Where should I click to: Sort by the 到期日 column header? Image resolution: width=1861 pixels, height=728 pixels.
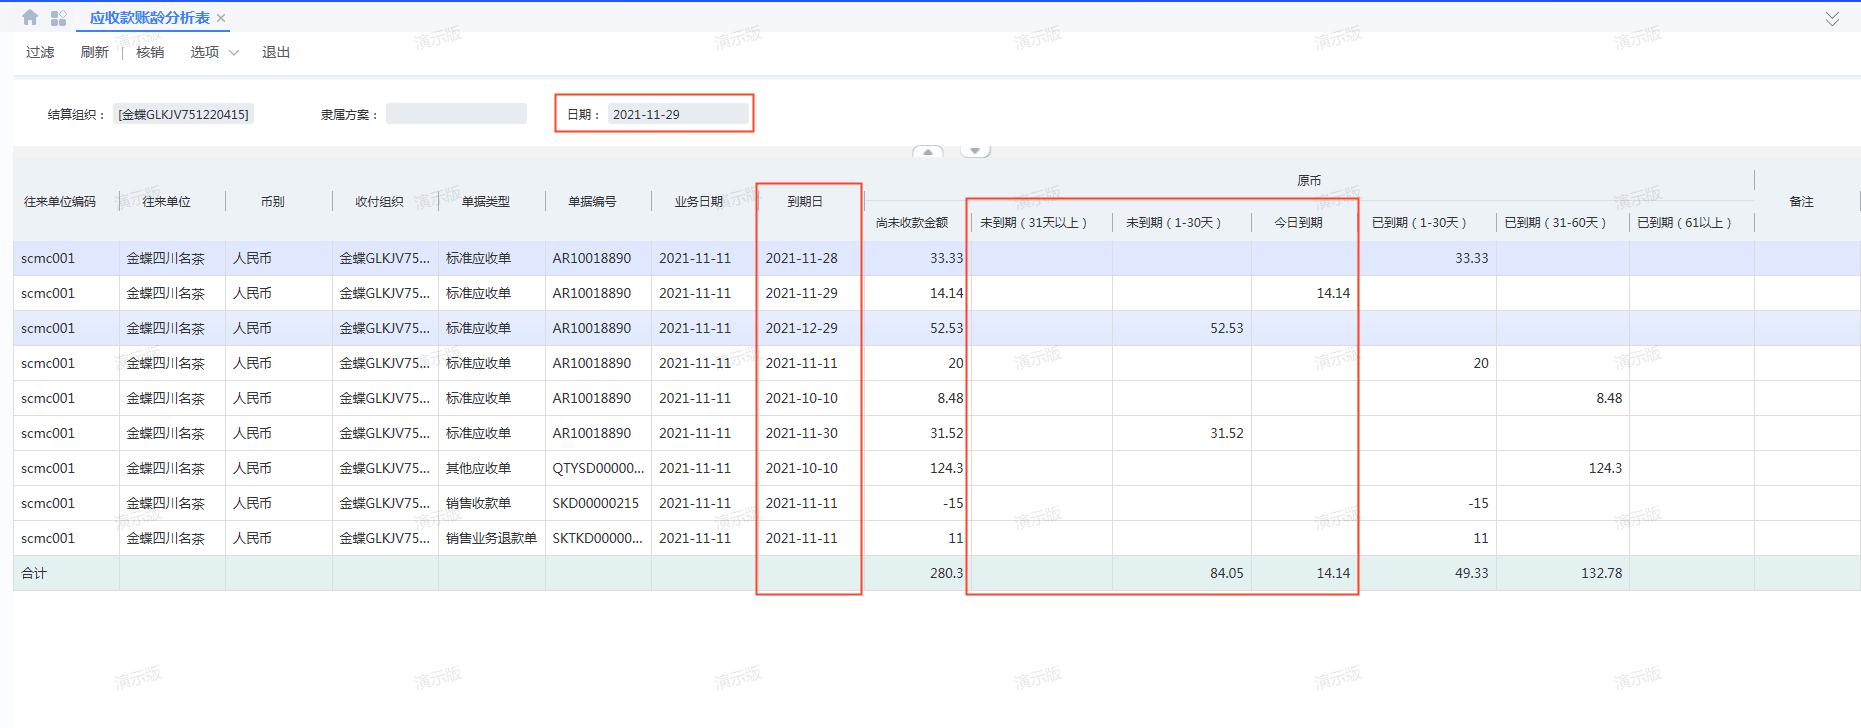click(805, 201)
